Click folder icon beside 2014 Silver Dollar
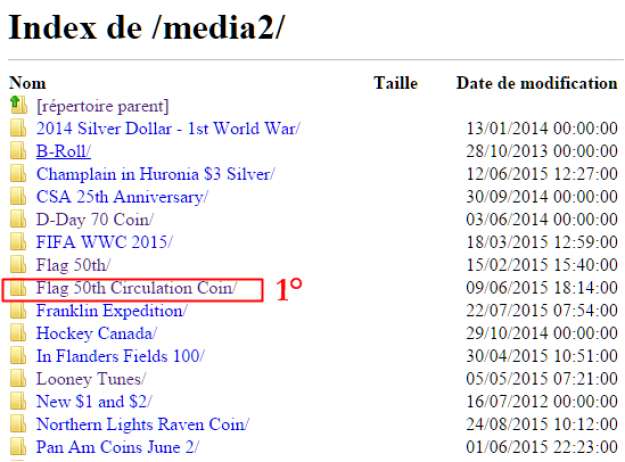This screenshot has height=462, width=625. pos(18,128)
